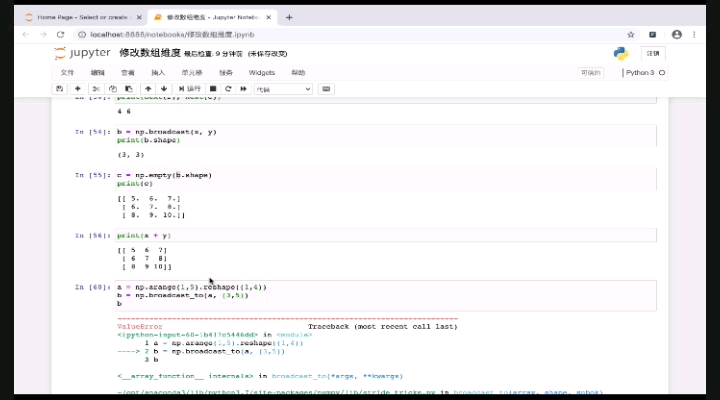The height and width of the screenshot is (400, 720).
Task: Switch to the Home Page browser tab
Action: coord(82,17)
